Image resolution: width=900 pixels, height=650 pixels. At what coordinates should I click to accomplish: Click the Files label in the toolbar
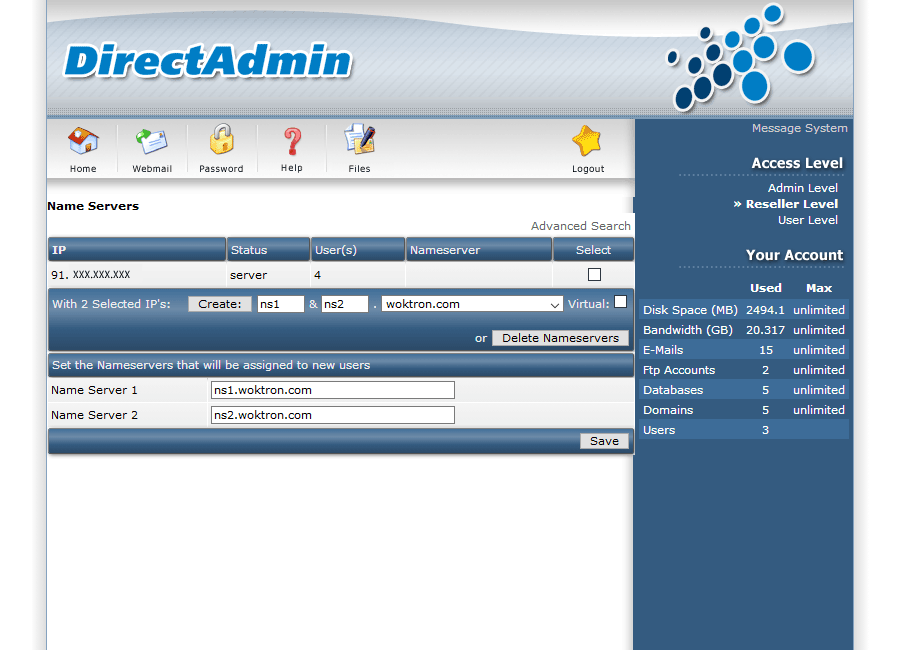(359, 169)
